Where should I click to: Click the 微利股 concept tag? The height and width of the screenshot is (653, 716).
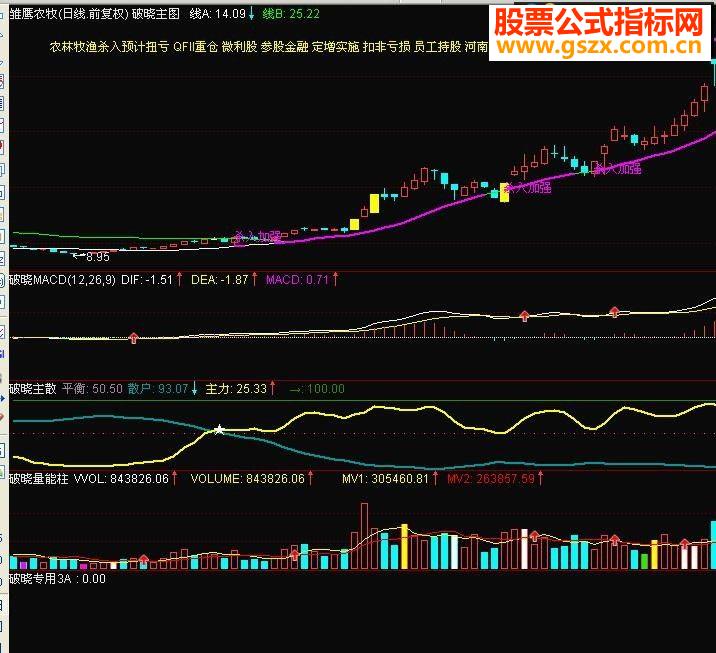(x=239, y=47)
